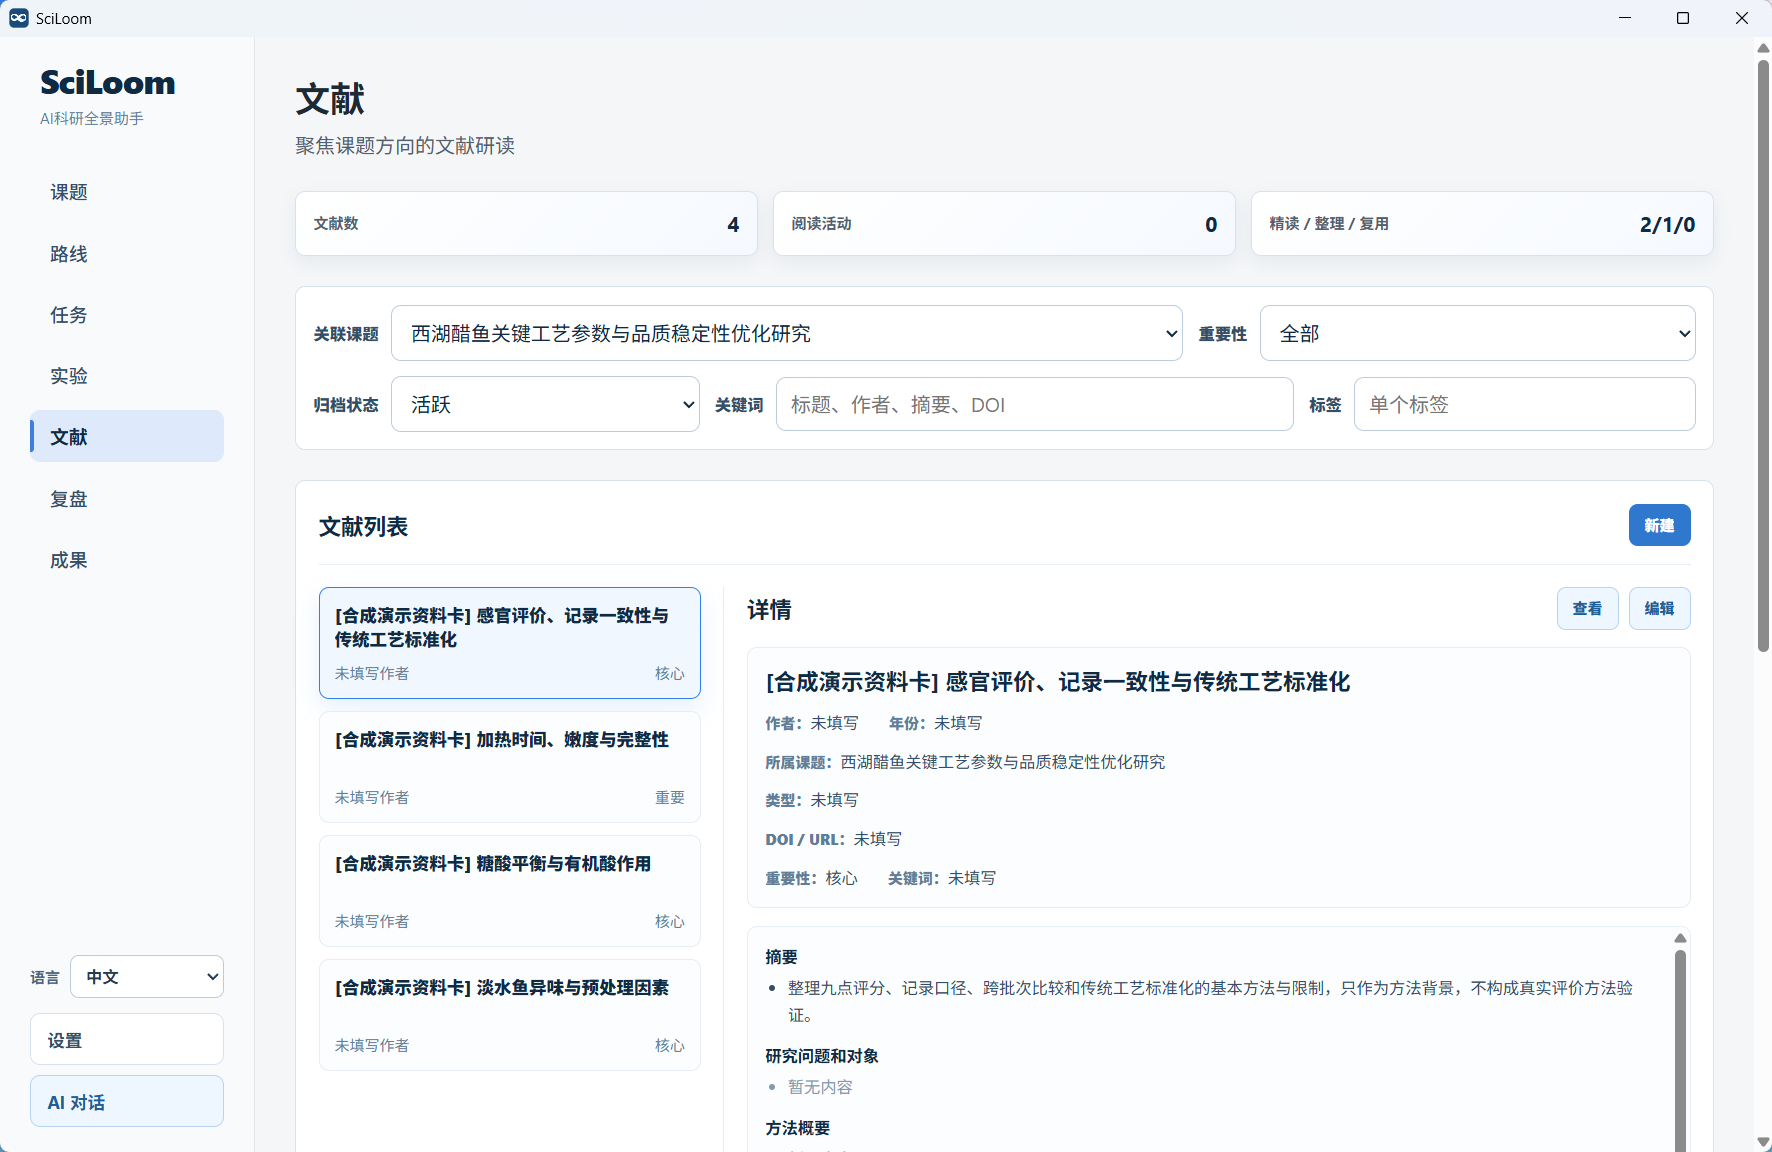Click the 方法概要 heading
This screenshot has height=1152, width=1772.
coord(798,1128)
